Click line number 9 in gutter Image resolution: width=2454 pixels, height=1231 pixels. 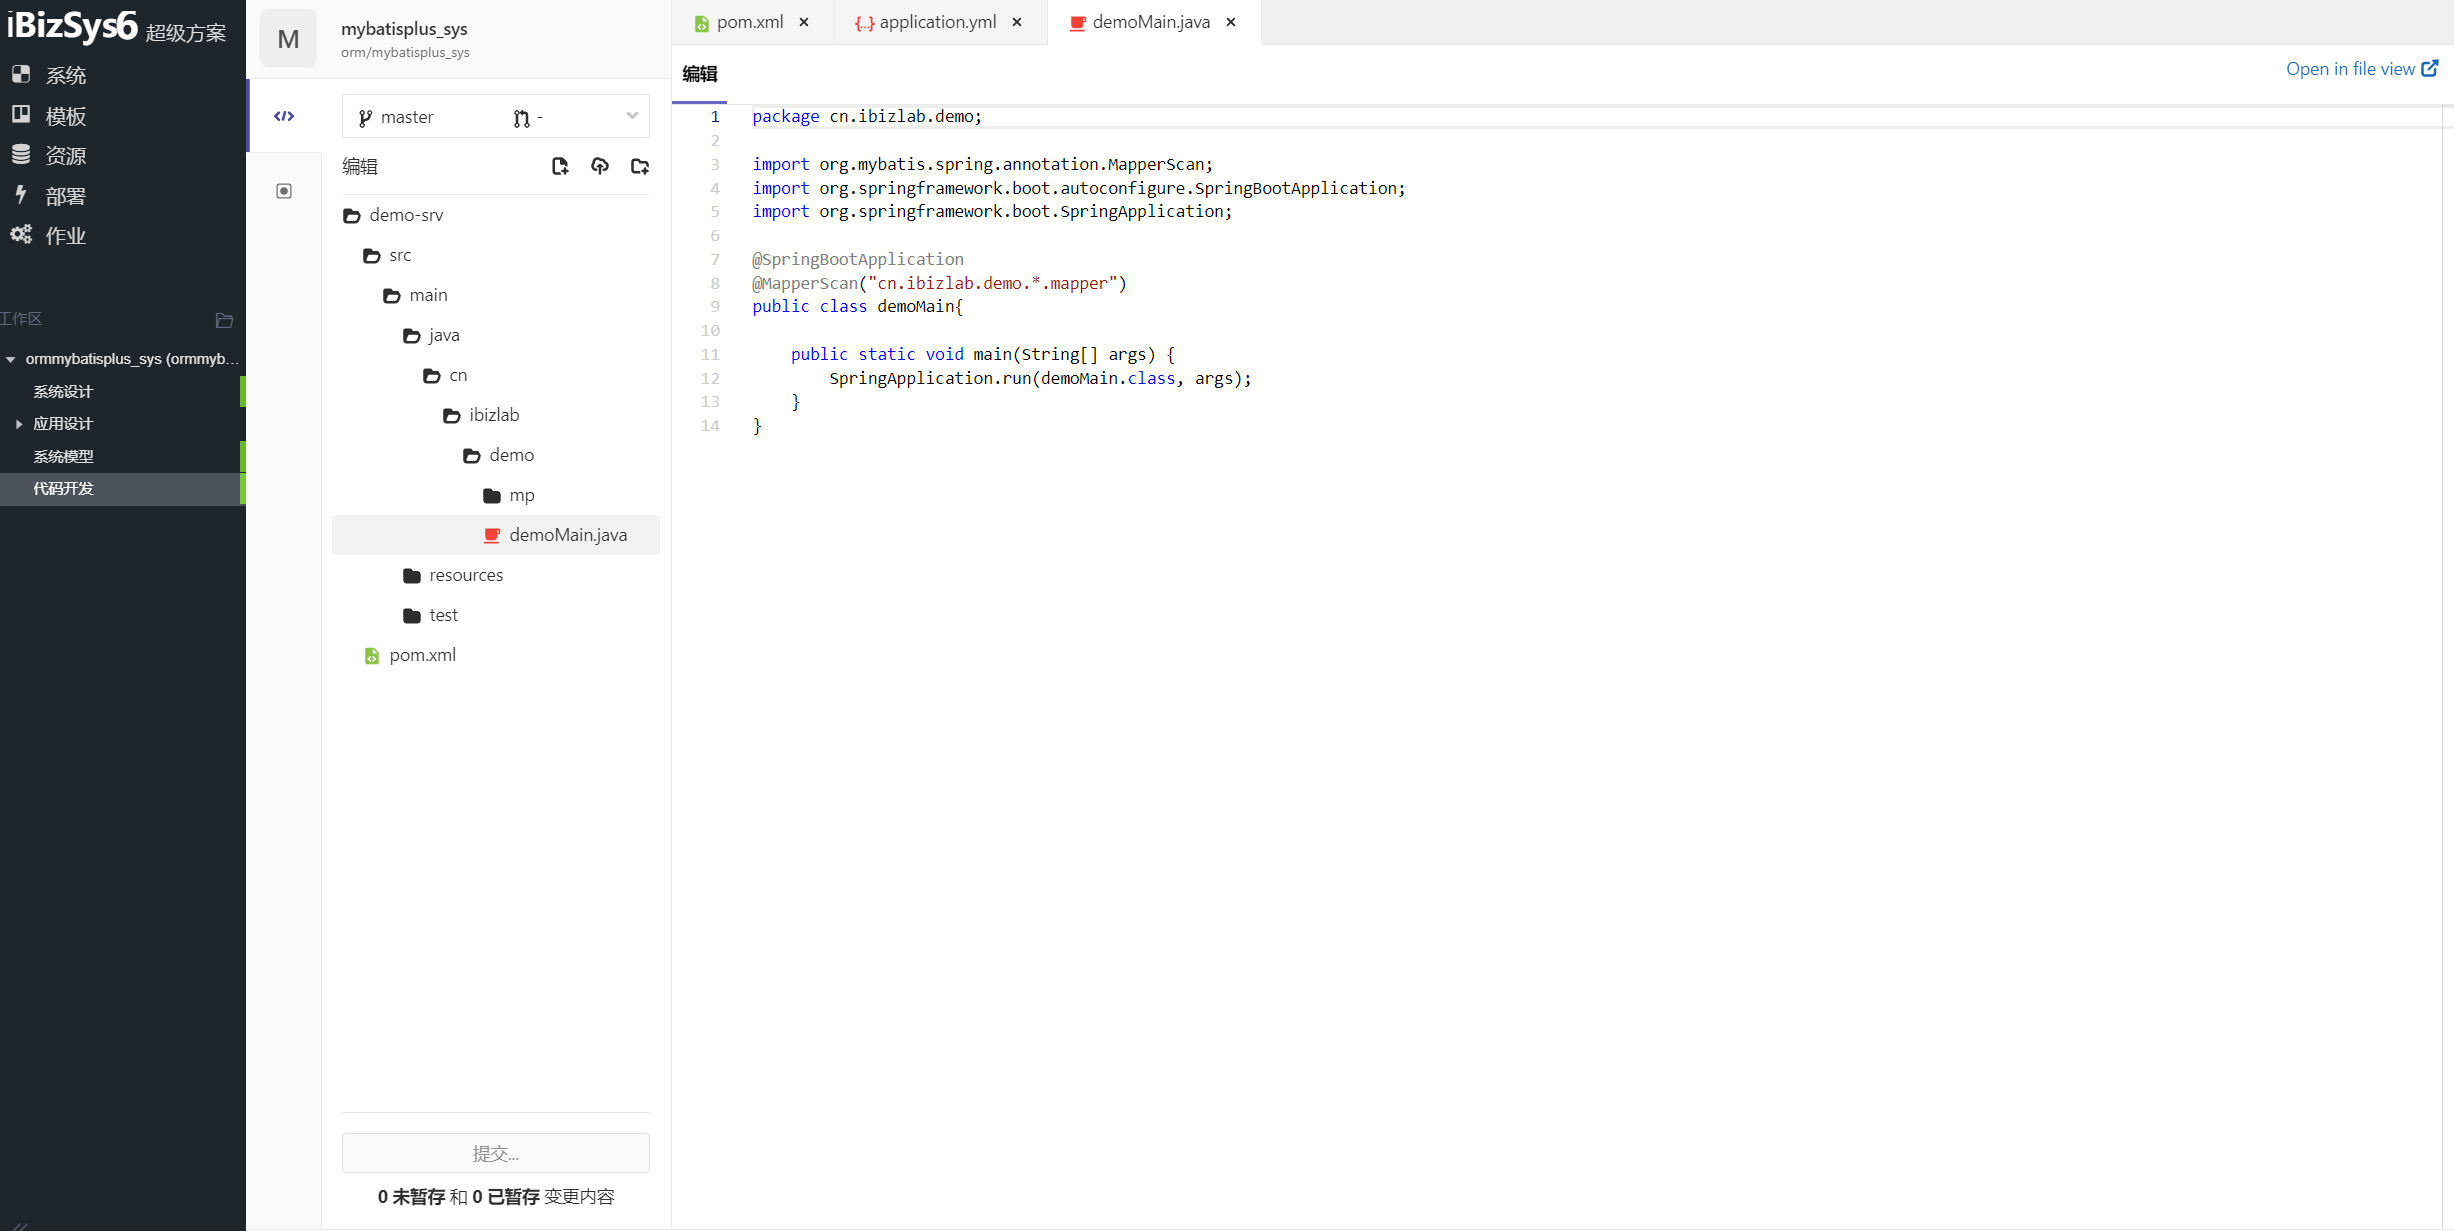714,306
